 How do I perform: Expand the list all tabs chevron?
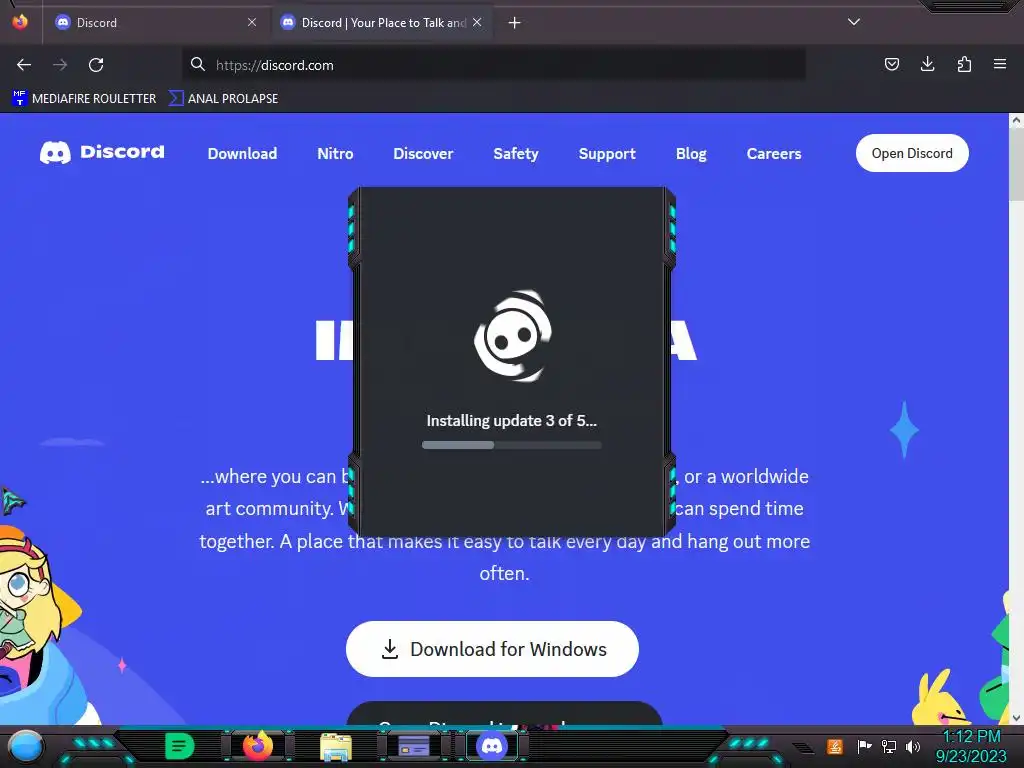854,22
